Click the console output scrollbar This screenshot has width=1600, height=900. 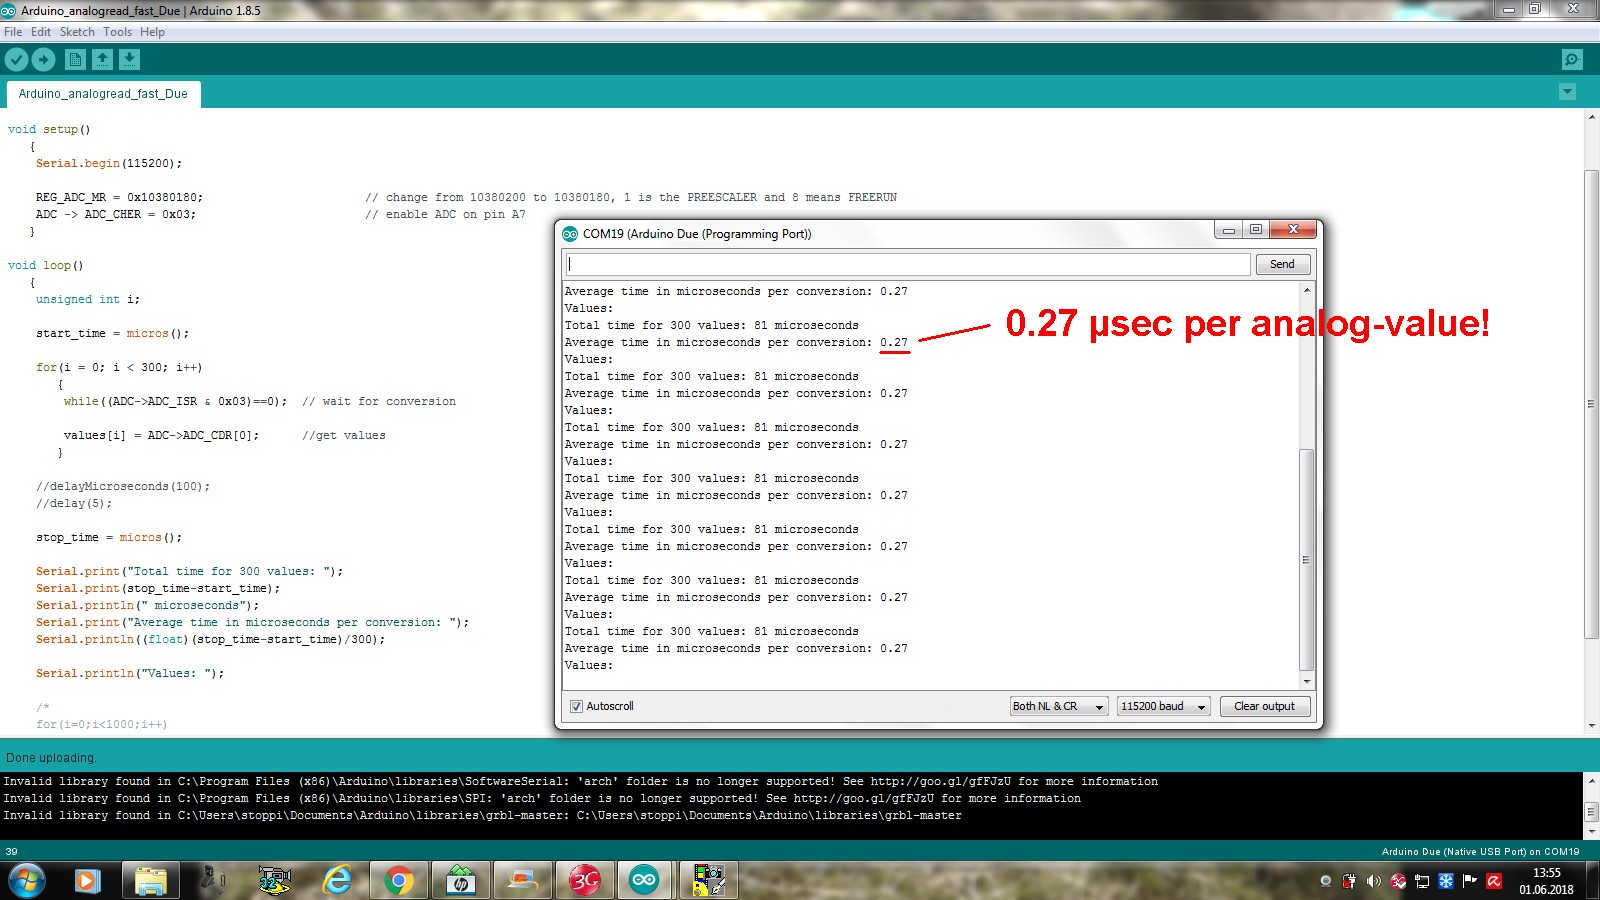[x=1591, y=811]
